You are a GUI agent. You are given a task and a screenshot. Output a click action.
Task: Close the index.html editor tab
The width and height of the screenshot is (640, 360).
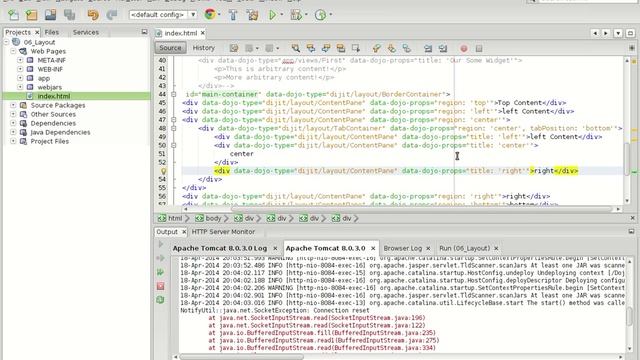coord(202,33)
